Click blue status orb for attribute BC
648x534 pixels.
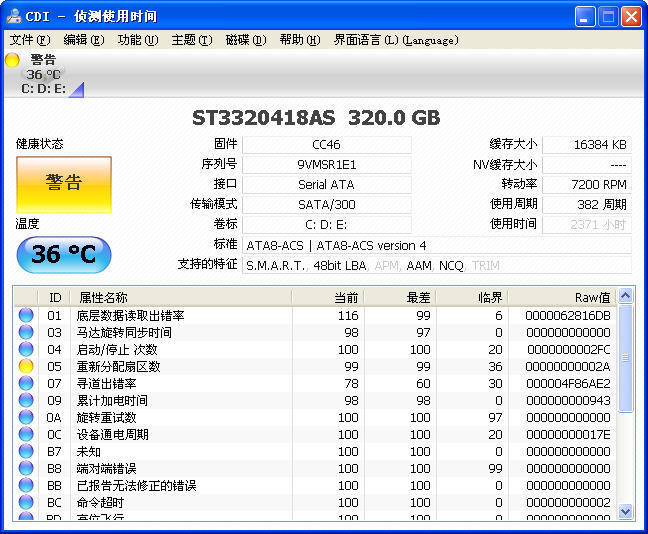tap(26, 503)
